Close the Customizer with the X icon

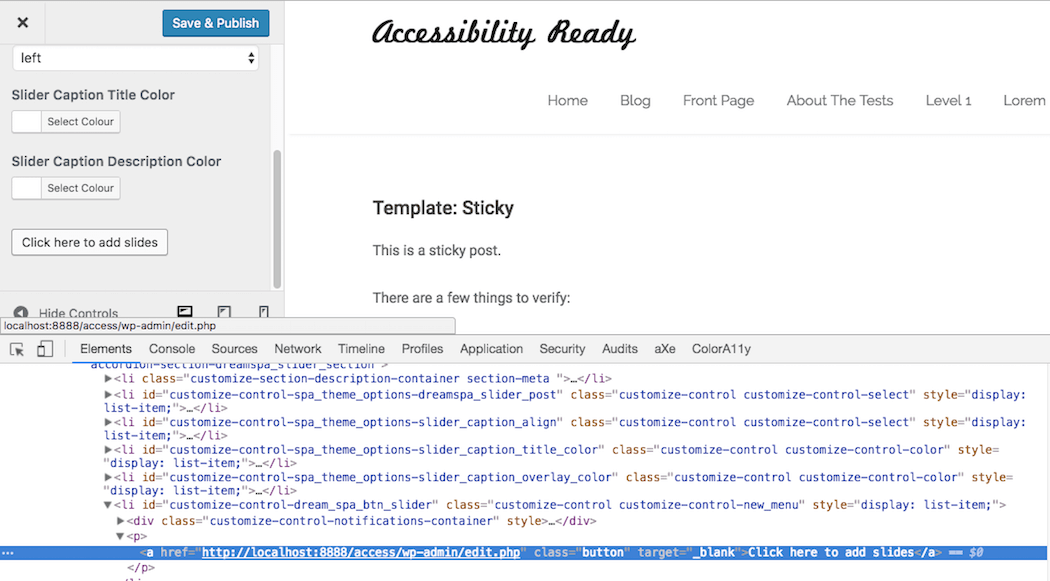point(22,22)
